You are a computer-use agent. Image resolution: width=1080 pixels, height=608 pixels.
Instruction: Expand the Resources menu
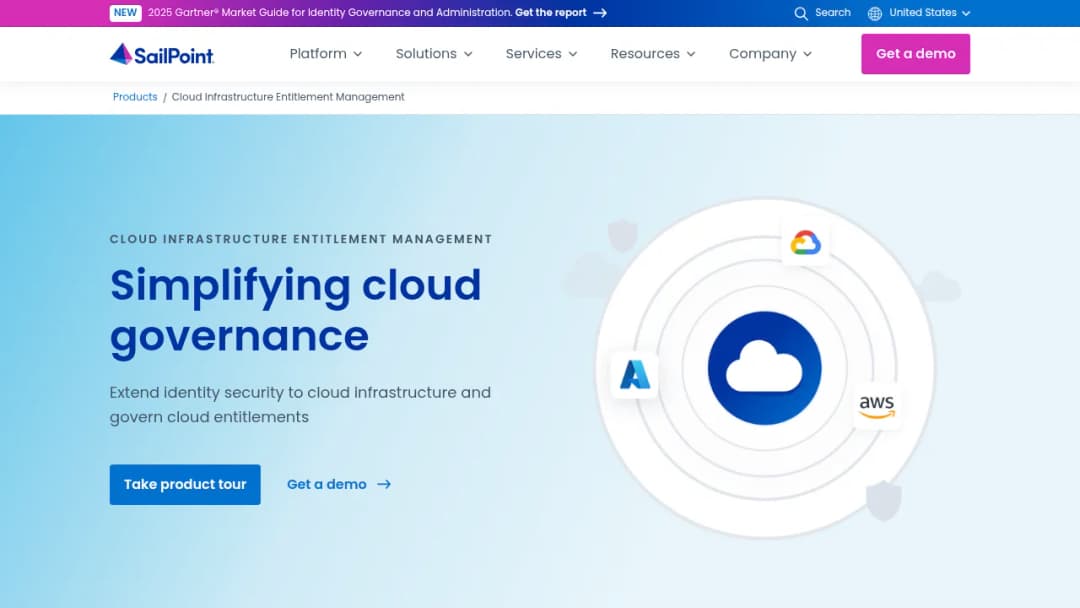pos(653,54)
